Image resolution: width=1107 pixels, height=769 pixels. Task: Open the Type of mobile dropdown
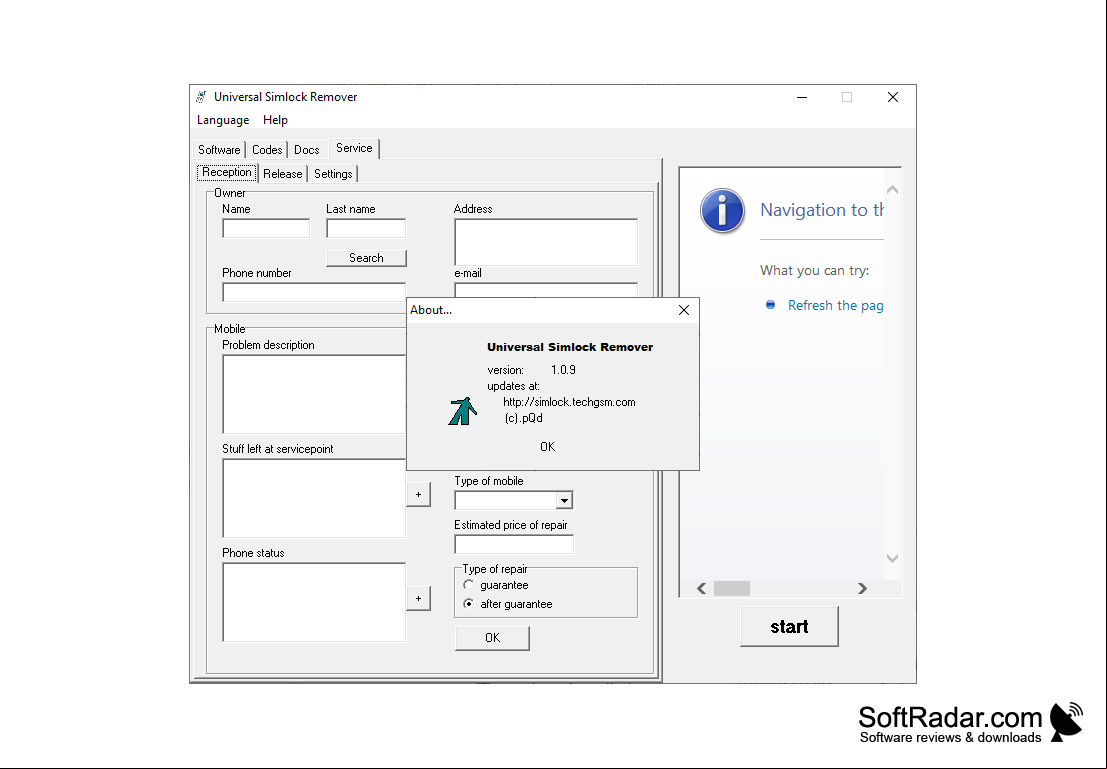point(564,501)
